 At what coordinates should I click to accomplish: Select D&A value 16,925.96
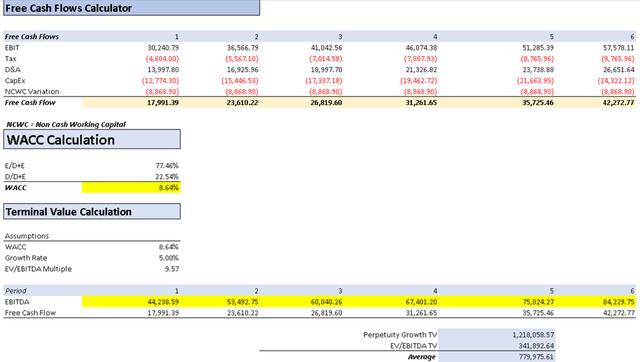(x=242, y=70)
